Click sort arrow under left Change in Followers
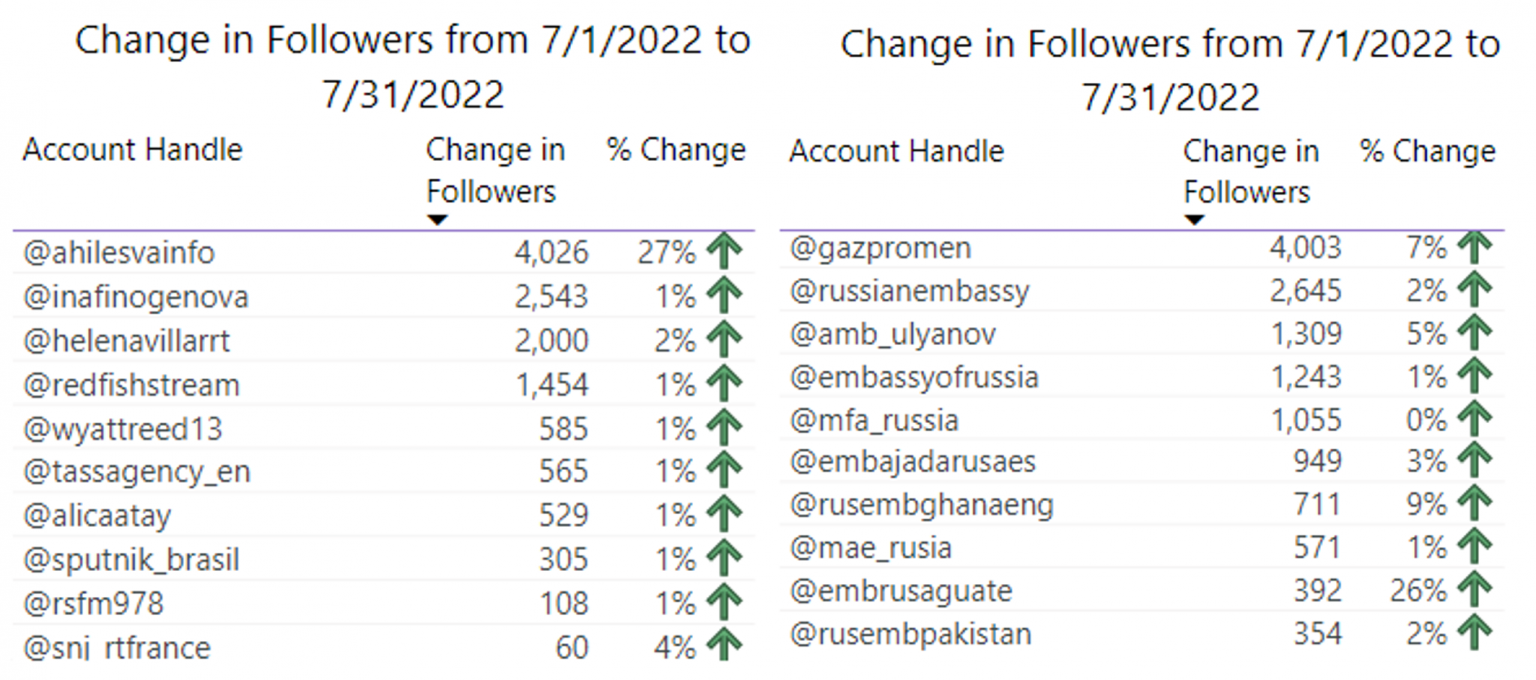Image resolution: width=1536 pixels, height=680 pixels. (x=437, y=220)
